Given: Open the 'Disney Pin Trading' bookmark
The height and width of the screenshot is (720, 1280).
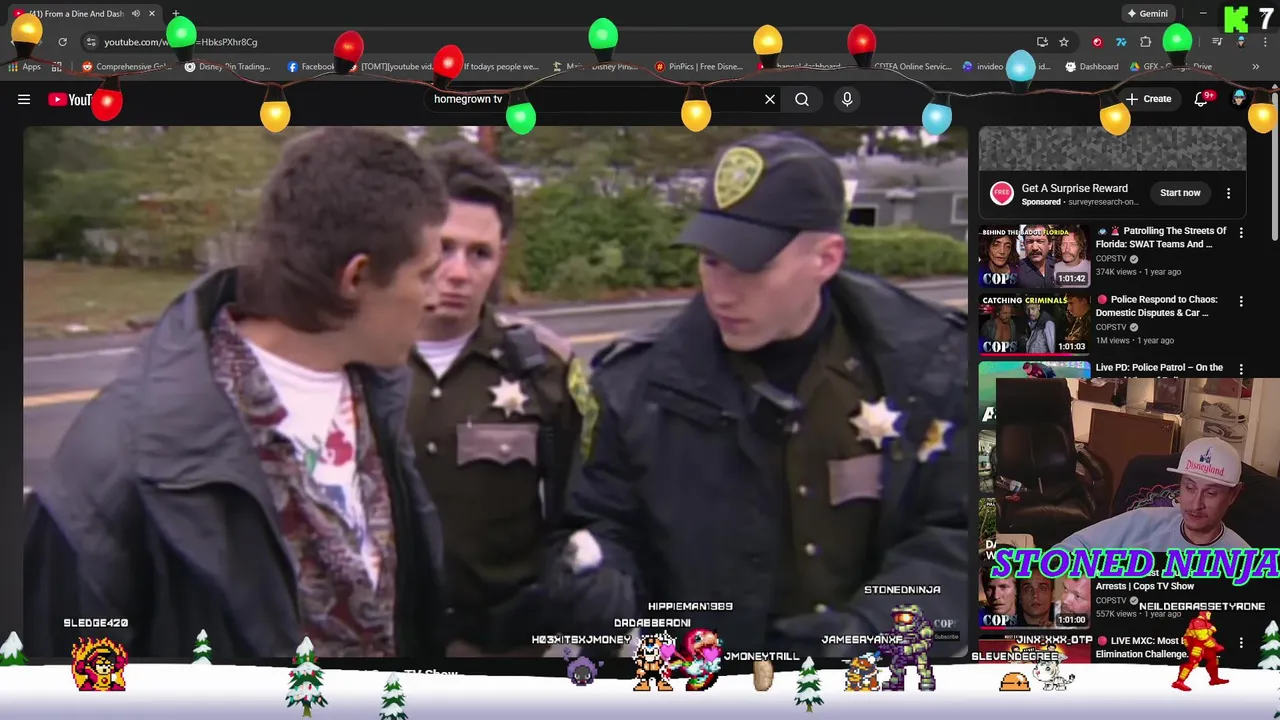Looking at the screenshot, I should 227,67.
